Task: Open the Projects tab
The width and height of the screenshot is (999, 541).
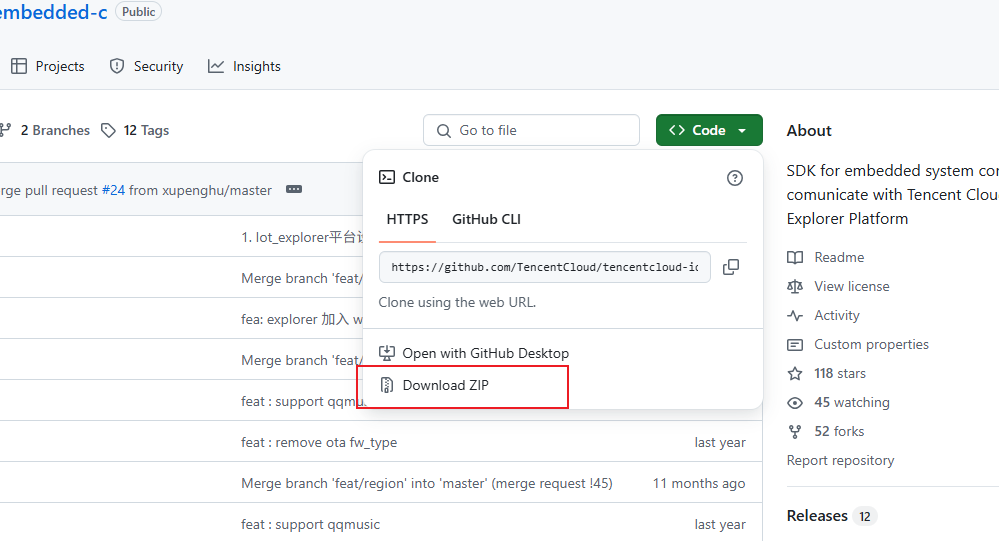Action: [x=48, y=66]
